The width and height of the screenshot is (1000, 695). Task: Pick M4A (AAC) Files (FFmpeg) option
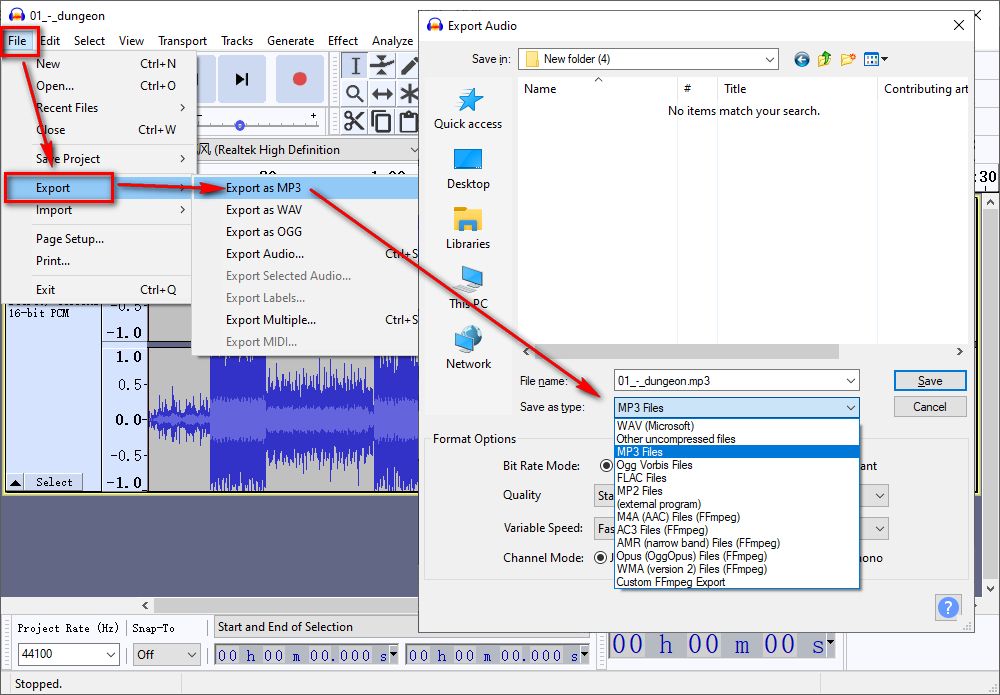tap(737, 517)
